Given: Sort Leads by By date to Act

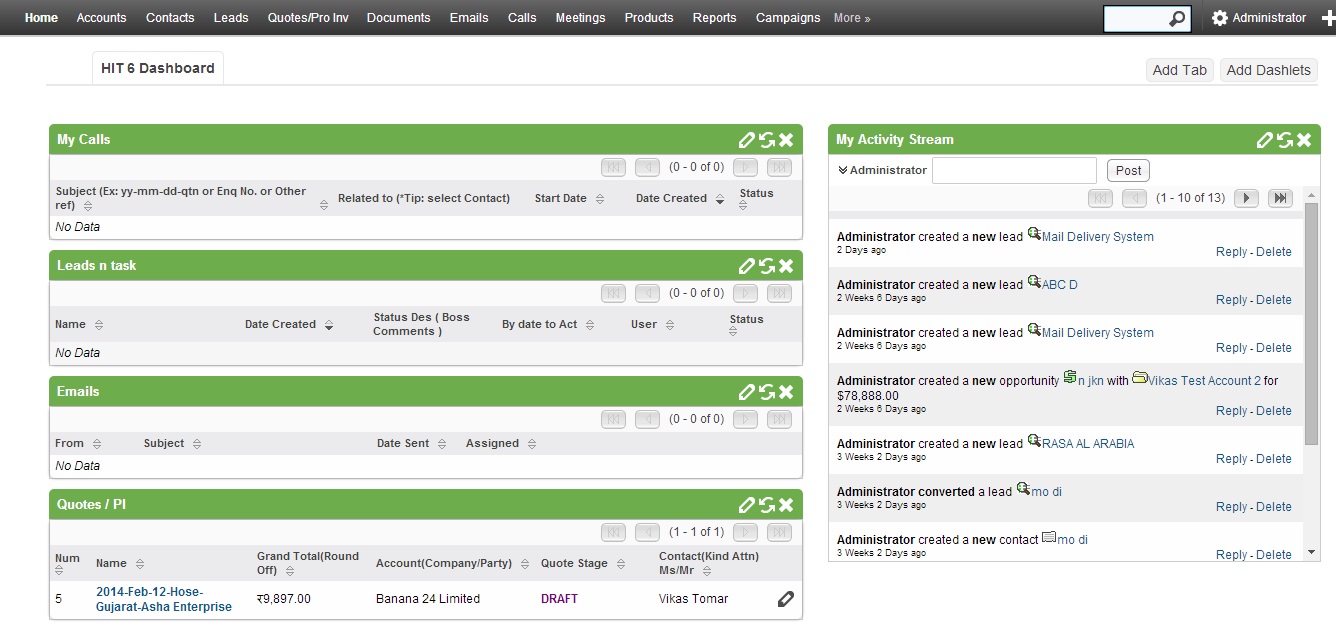Looking at the screenshot, I should tap(590, 325).
